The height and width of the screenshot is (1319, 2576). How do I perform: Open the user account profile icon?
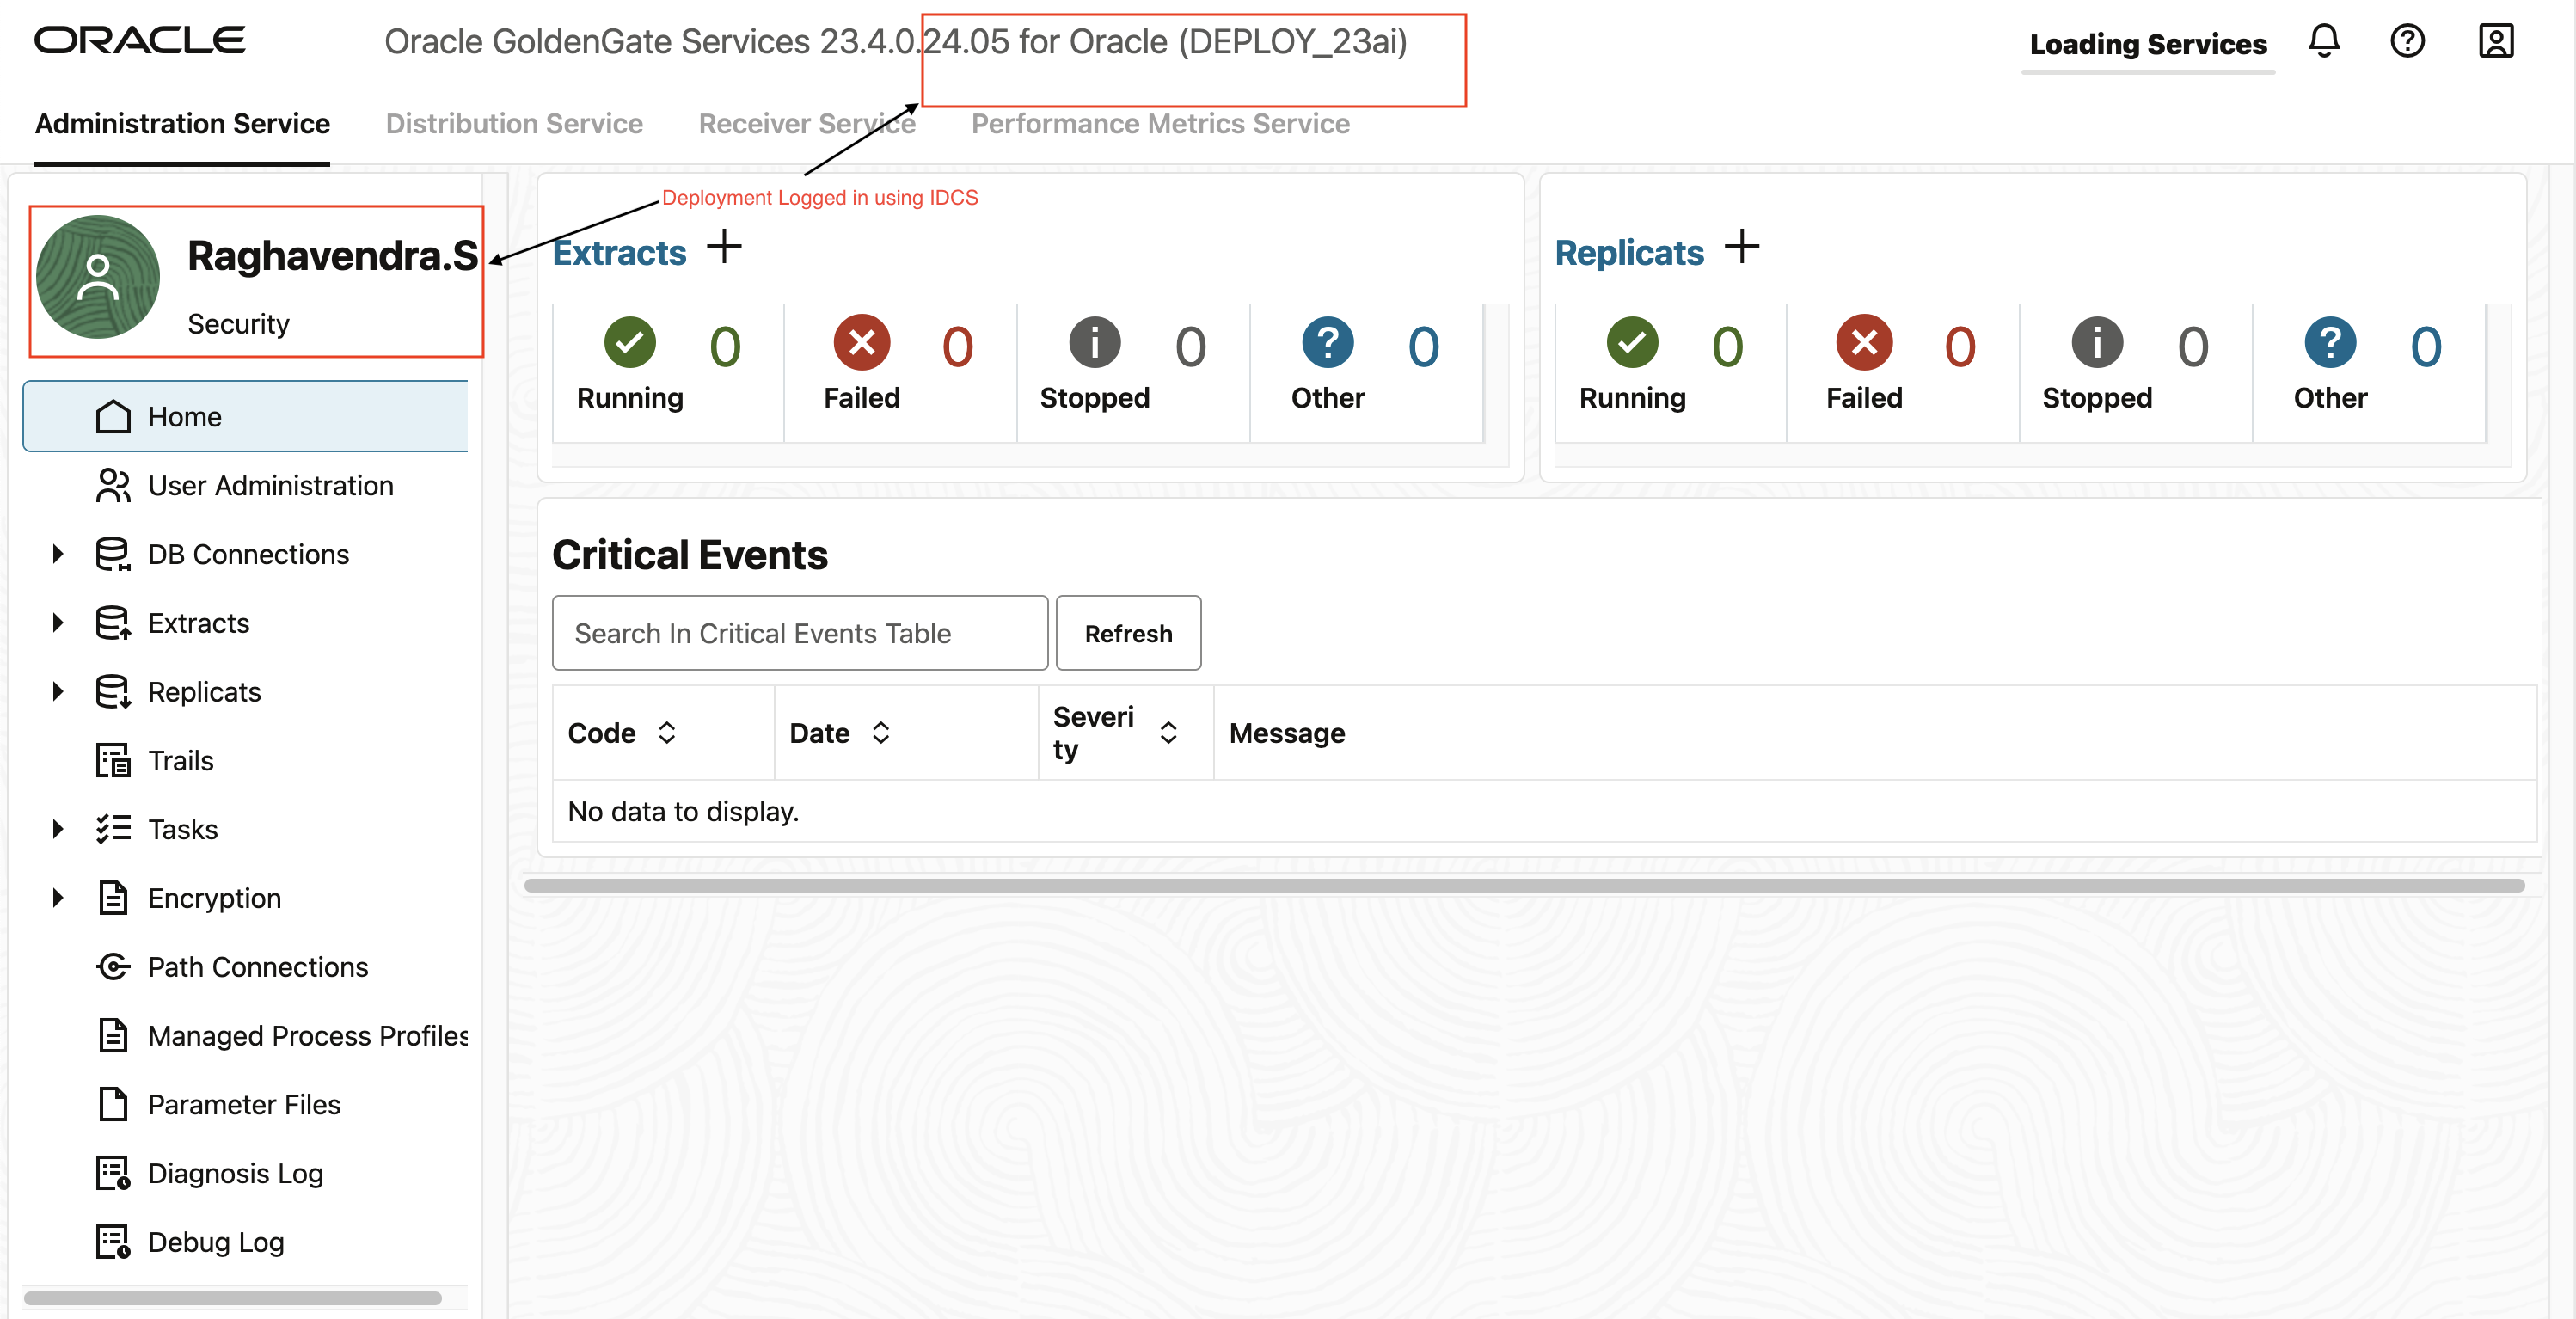(2495, 41)
